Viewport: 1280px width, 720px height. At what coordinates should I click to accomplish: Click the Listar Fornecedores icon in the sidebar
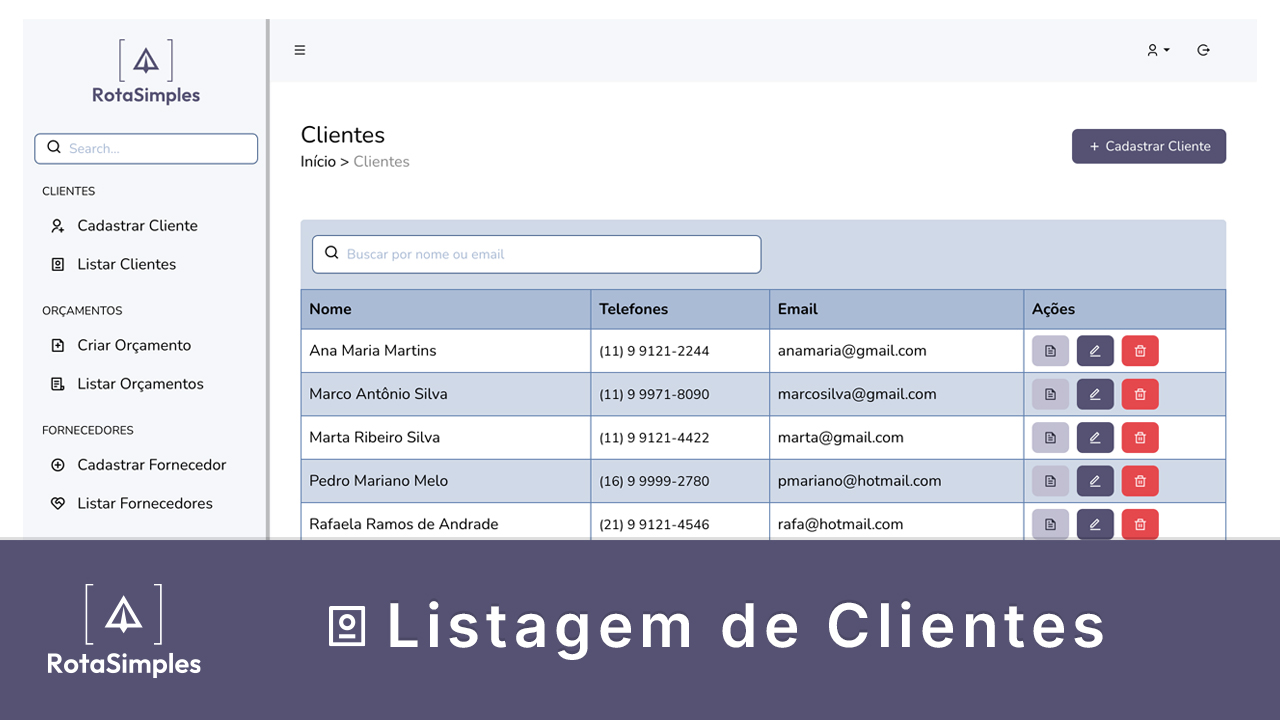(59, 503)
